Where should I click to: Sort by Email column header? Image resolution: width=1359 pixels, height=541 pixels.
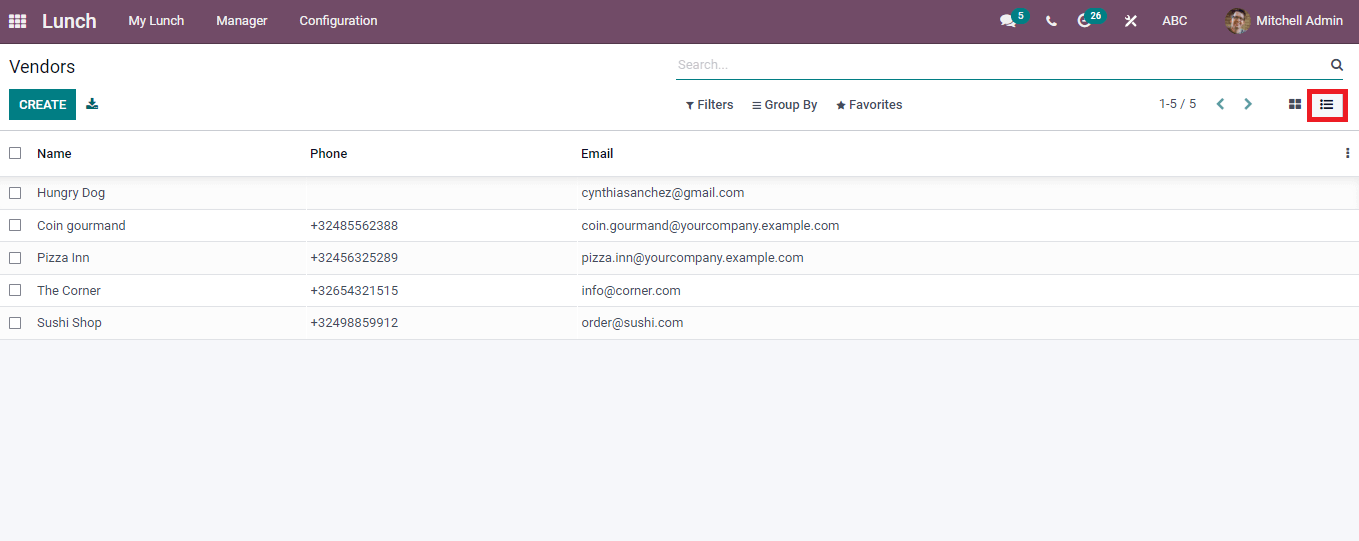click(x=597, y=154)
